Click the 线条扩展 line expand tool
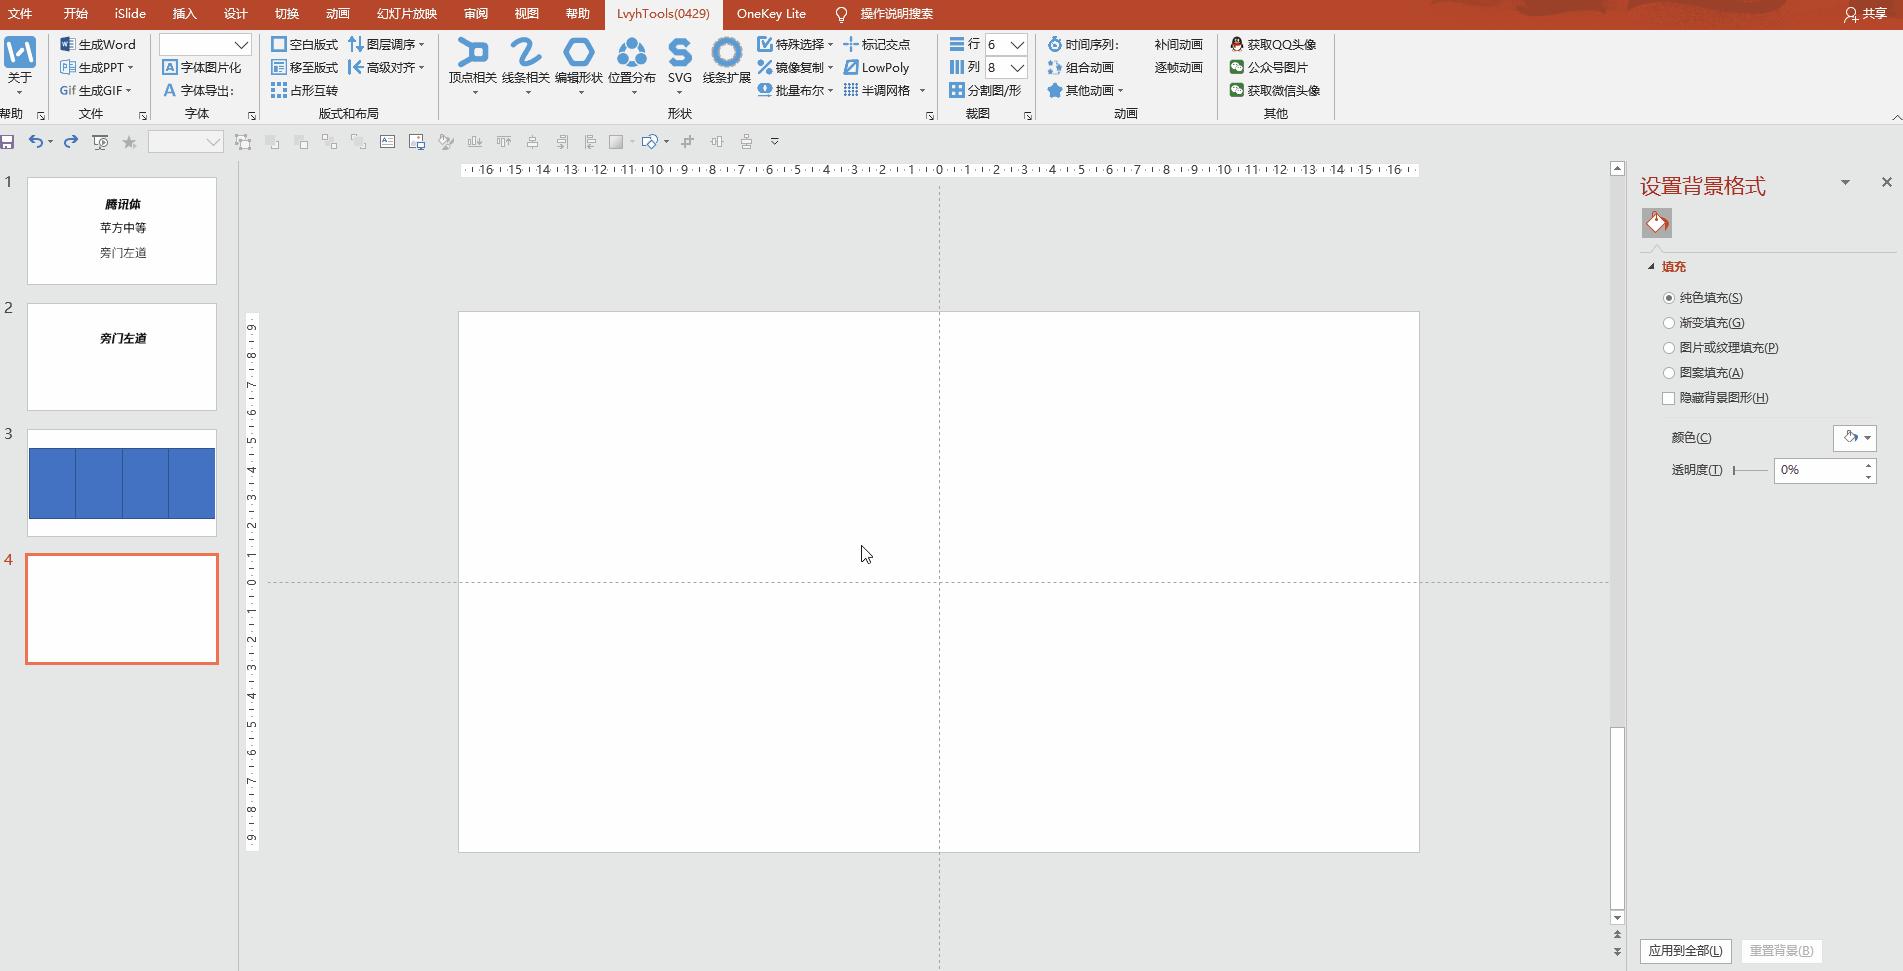The image size is (1903, 971). [727, 62]
